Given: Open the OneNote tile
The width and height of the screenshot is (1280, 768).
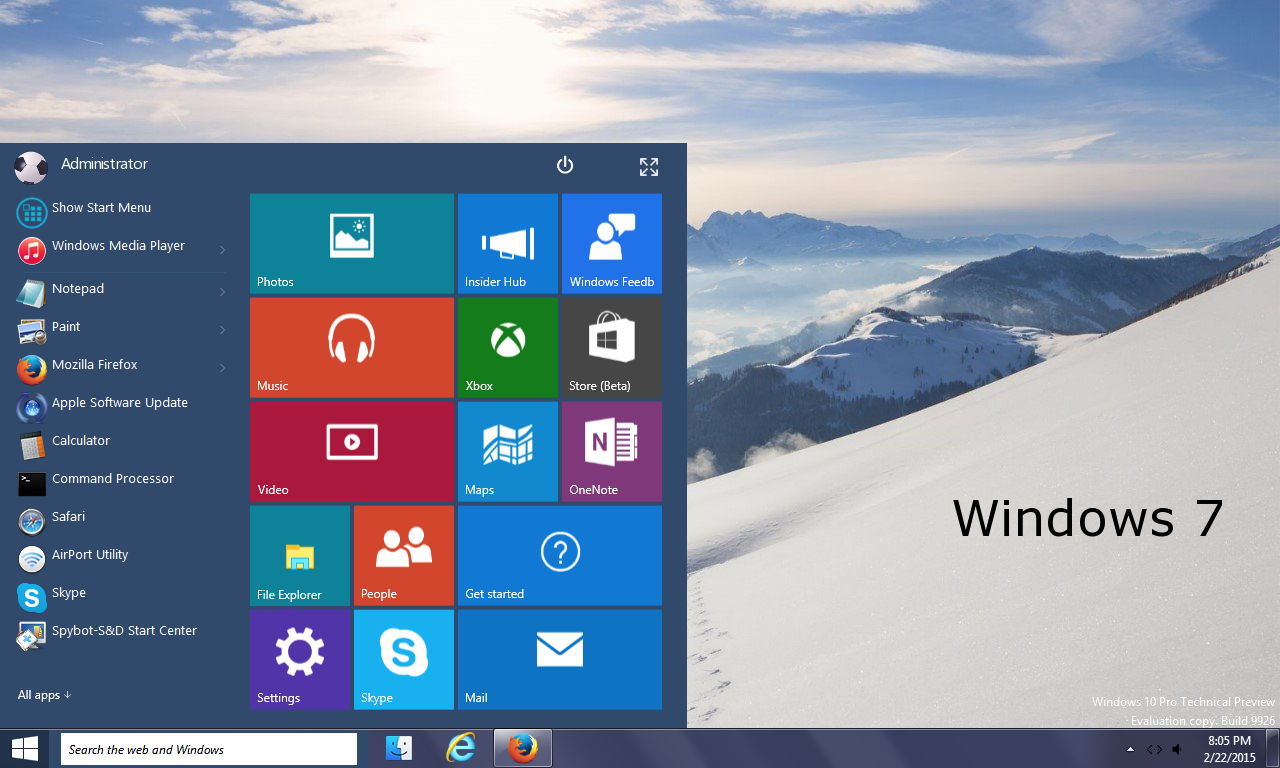Looking at the screenshot, I should pyautogui.click(x=612, y=452).
